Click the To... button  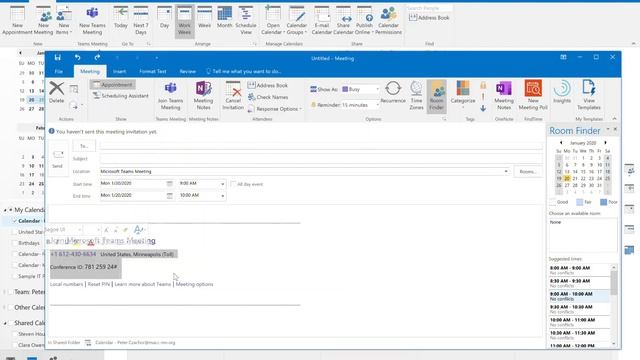coord(84,146)
